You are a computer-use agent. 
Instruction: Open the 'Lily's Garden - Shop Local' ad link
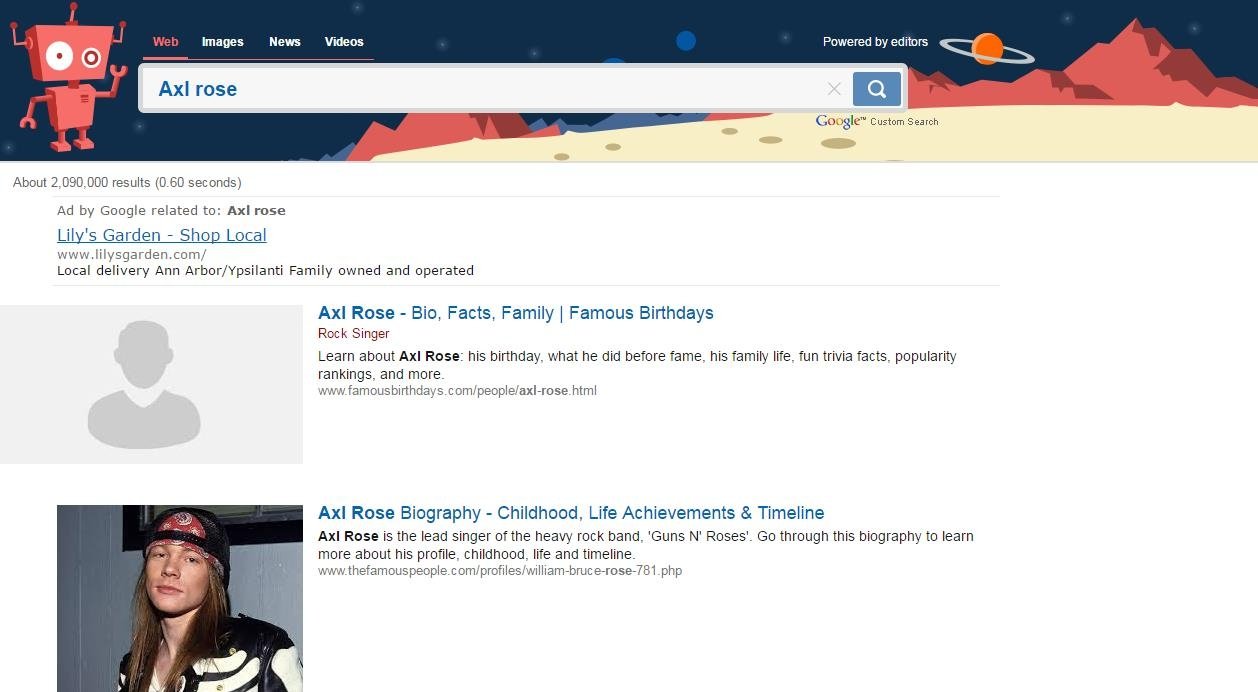click(x=162, y=235)
